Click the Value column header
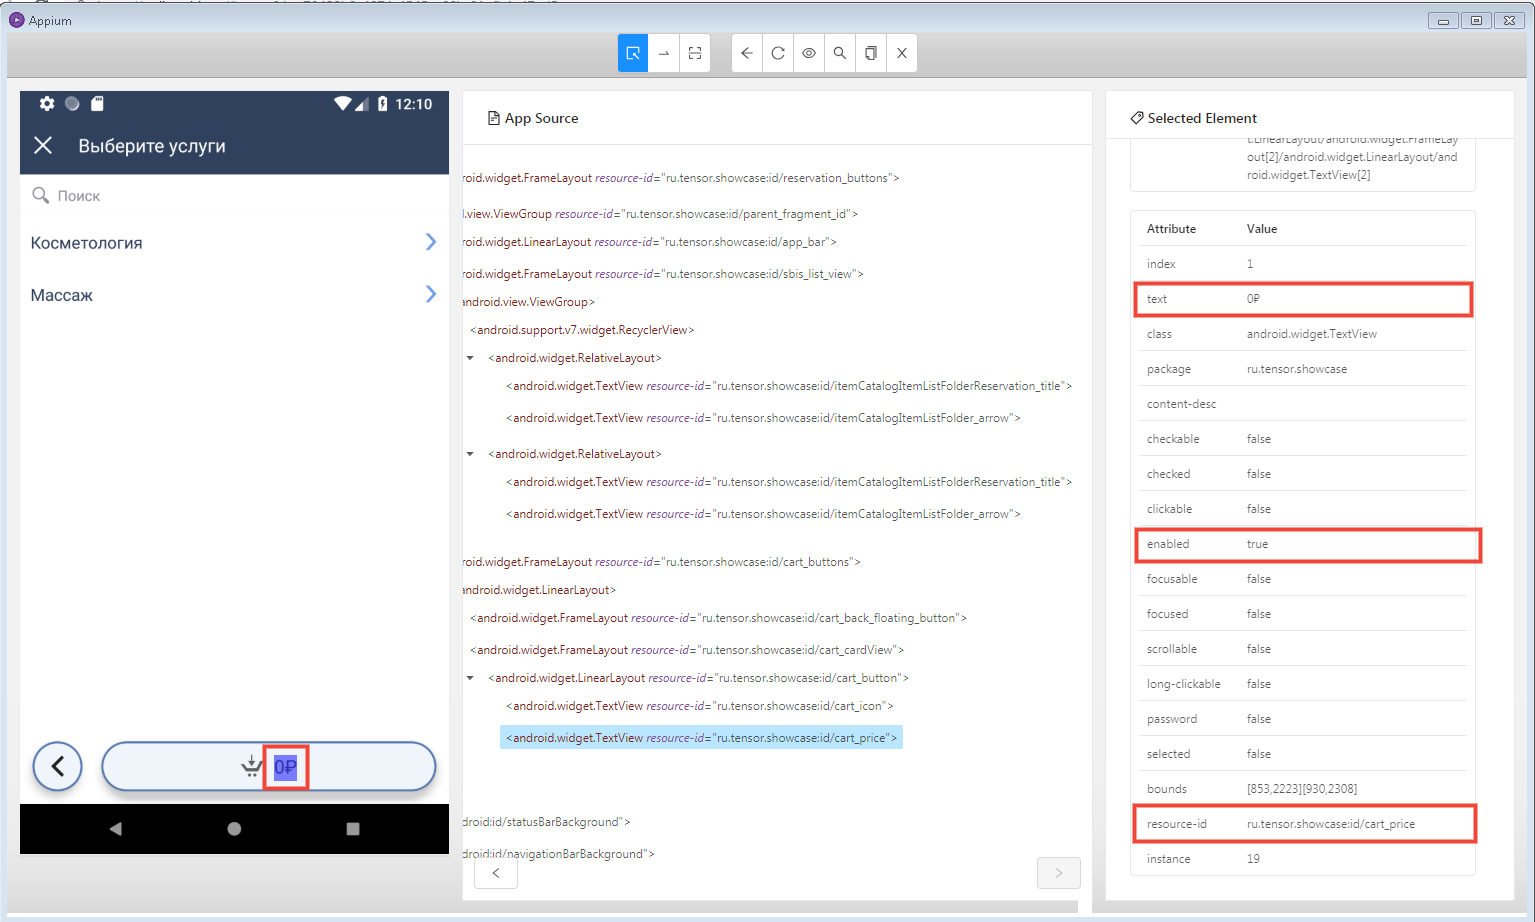Image resolution: width=1535 pixels, height=922 pixels. point(1262,229)
